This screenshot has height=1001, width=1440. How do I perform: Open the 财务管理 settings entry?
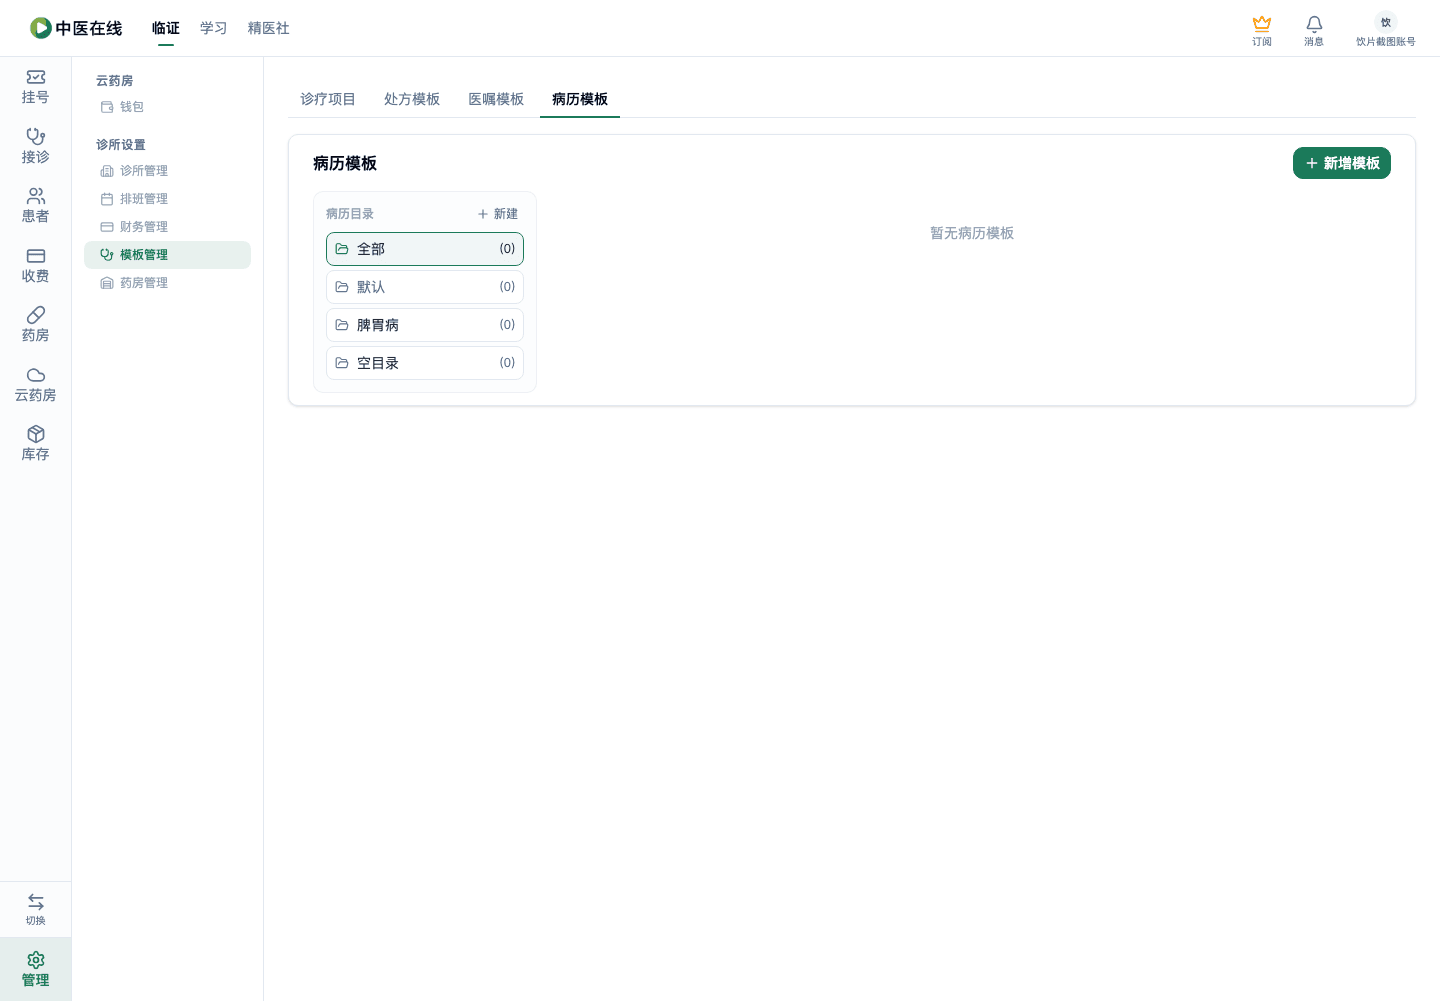pyautogui.click(x=167, y=227)
